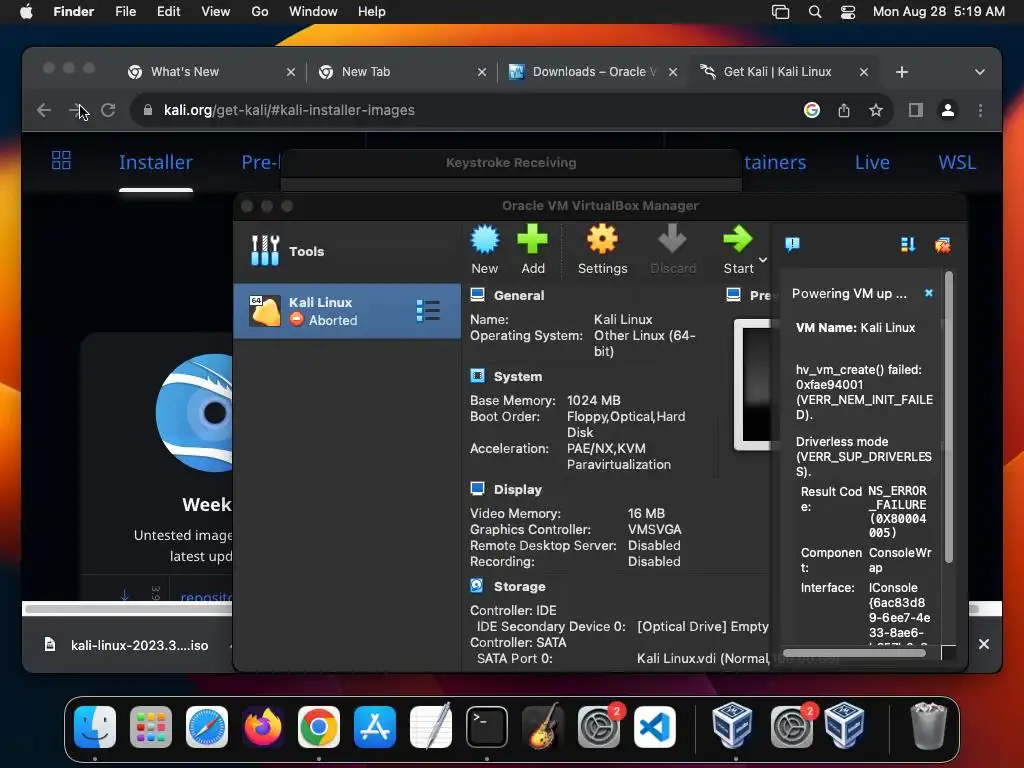
Task: Open Firefox from the Dock
Action: click(263, 727)
